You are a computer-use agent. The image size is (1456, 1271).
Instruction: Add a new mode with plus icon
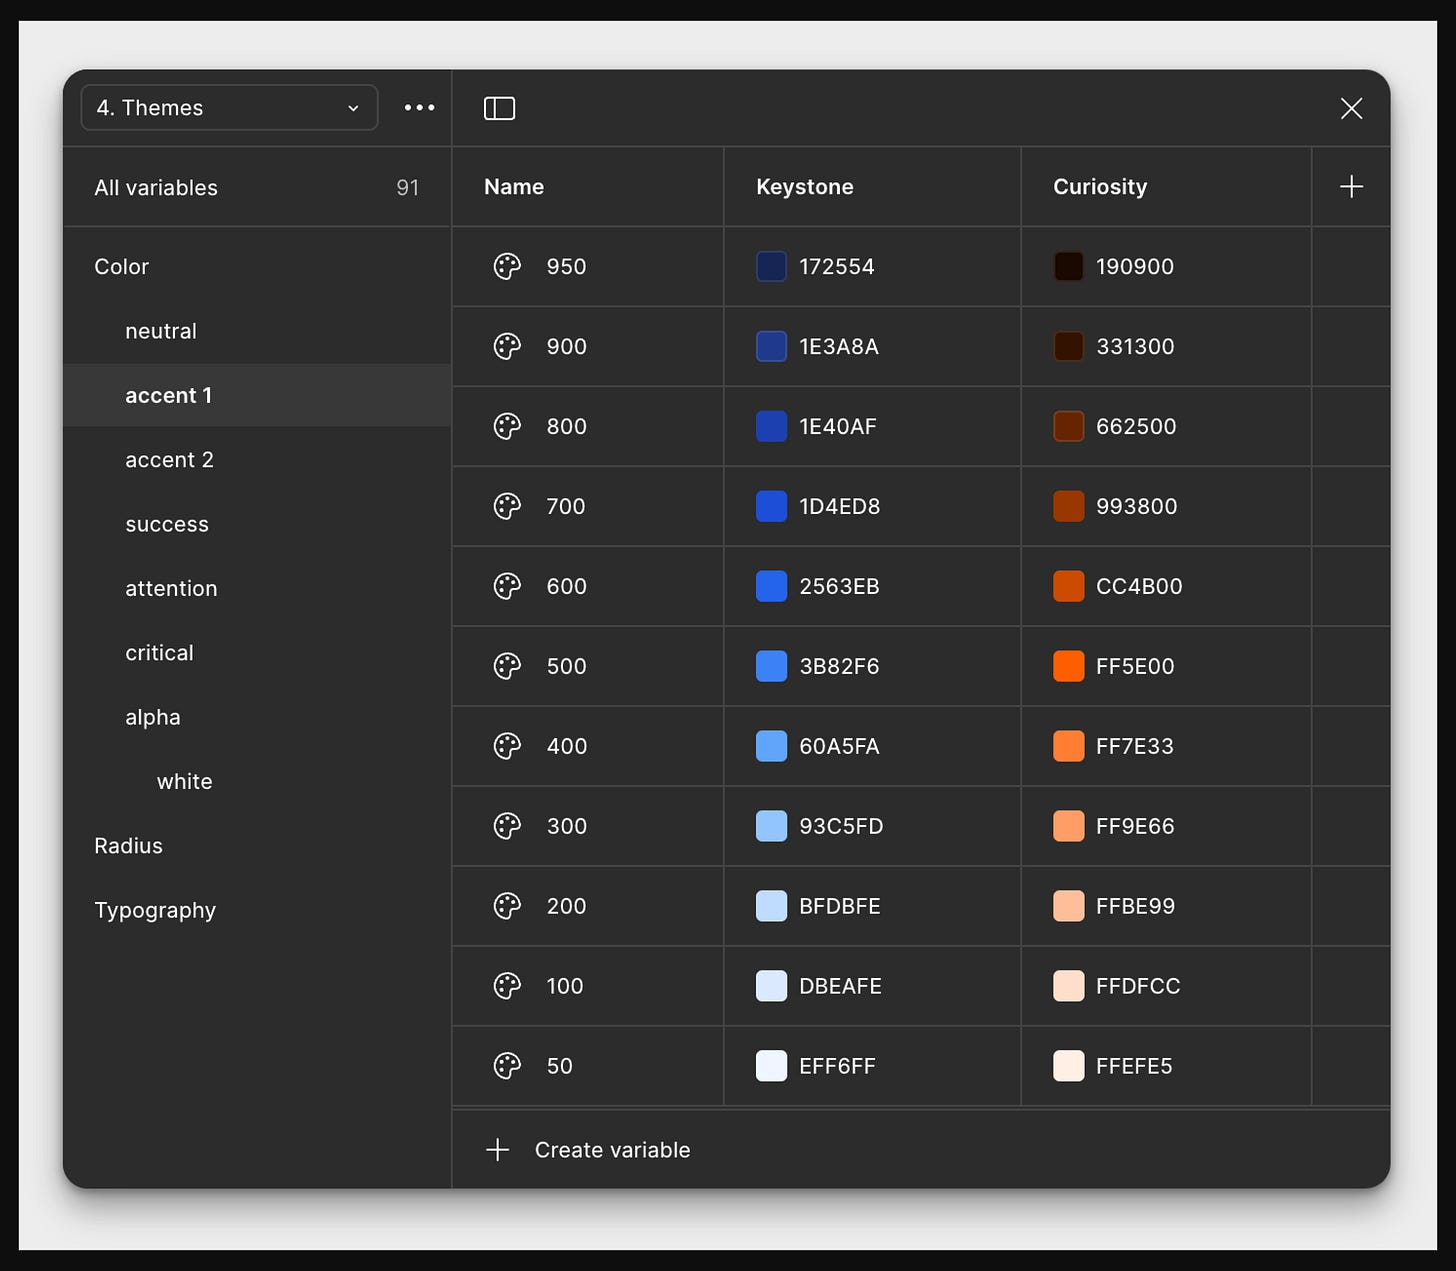click(x=1351, y=186)
